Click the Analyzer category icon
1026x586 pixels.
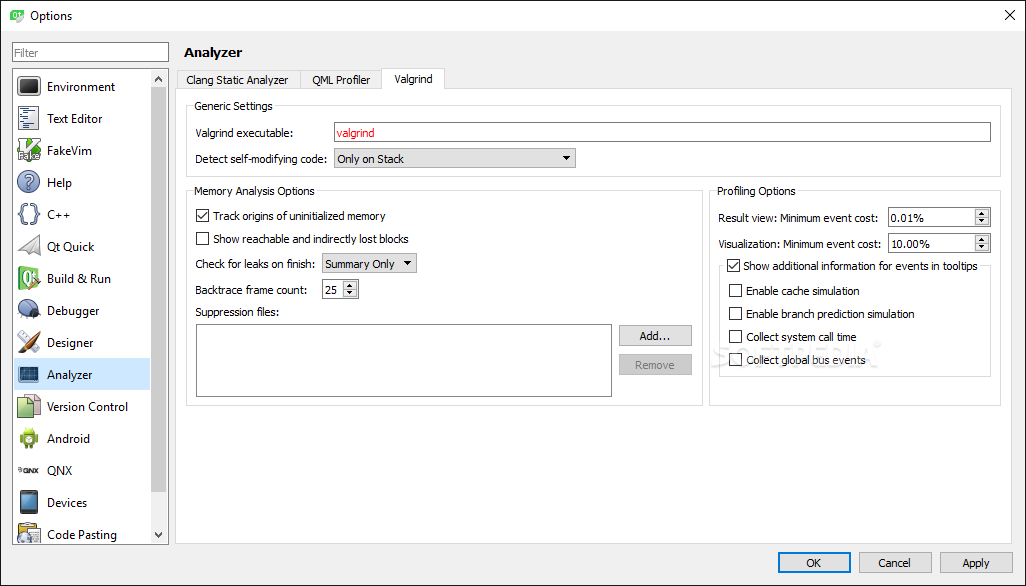point(29,375)
